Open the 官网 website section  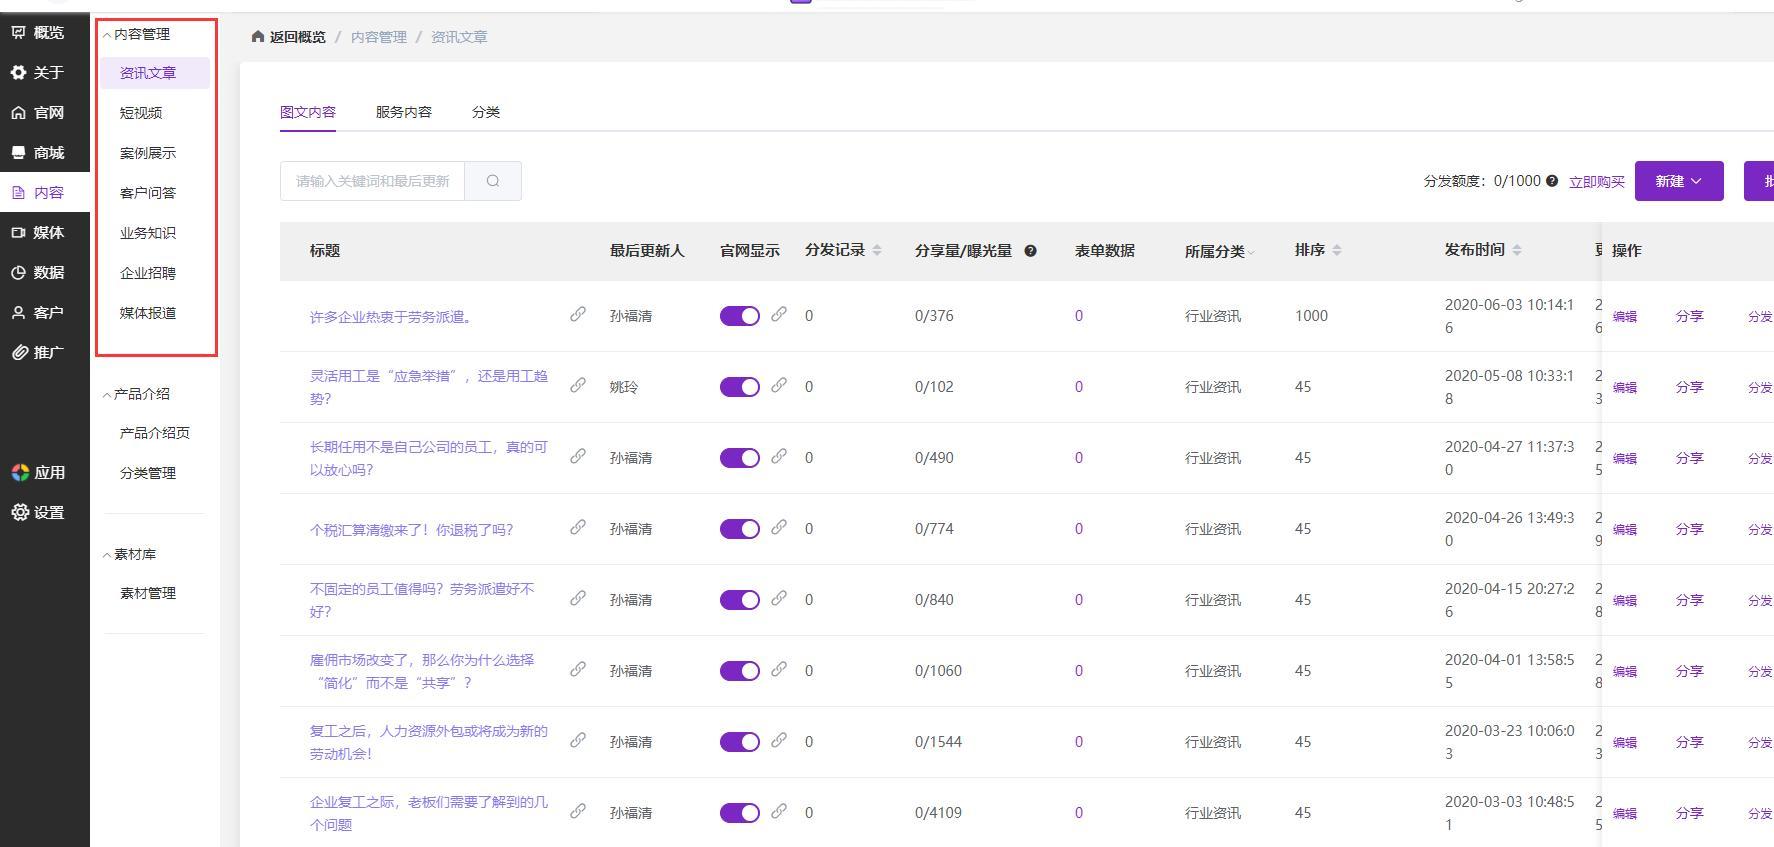coord(38,113)
